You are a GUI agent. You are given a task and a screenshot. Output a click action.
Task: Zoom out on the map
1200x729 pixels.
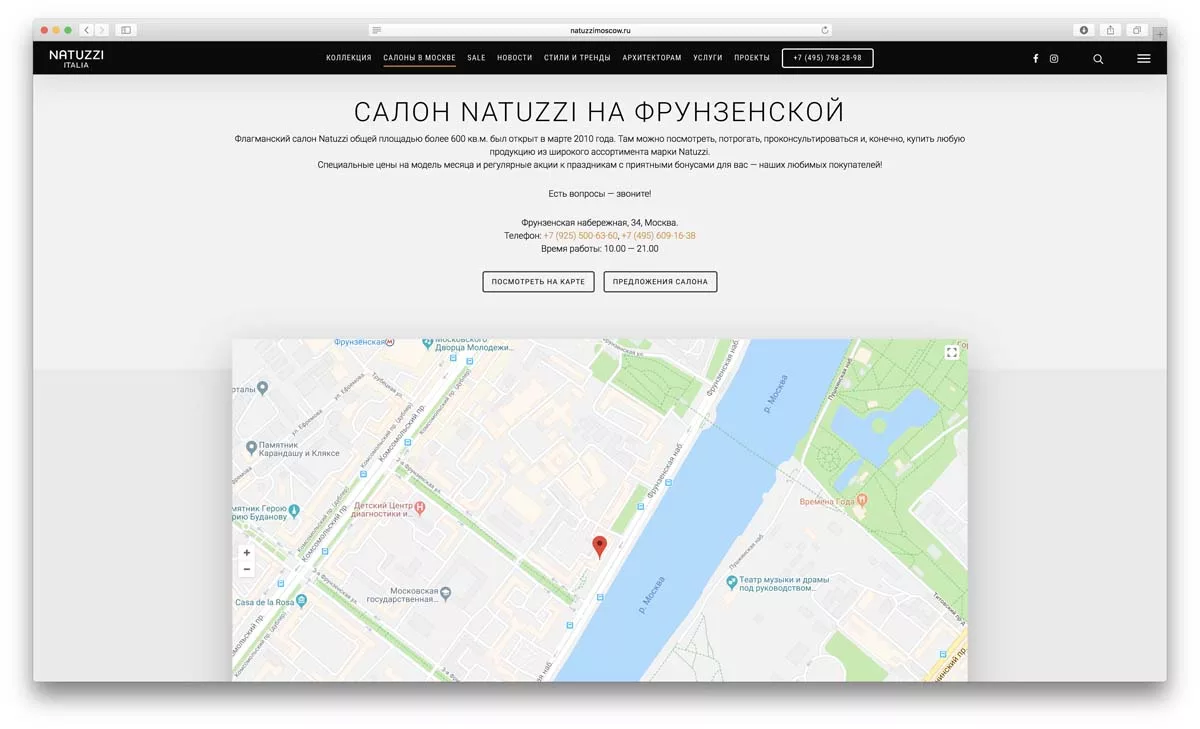(x=247, y=569)
